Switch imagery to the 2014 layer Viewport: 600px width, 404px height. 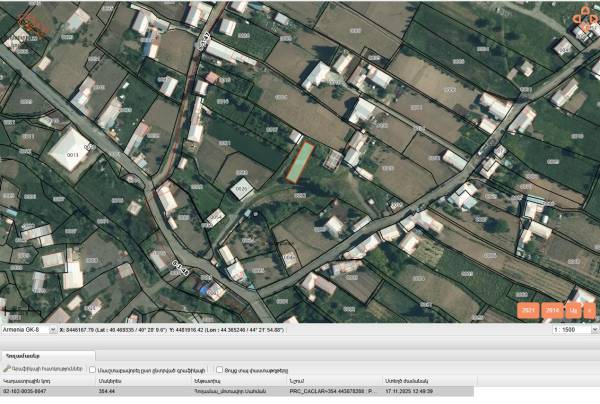coord(553,311)
